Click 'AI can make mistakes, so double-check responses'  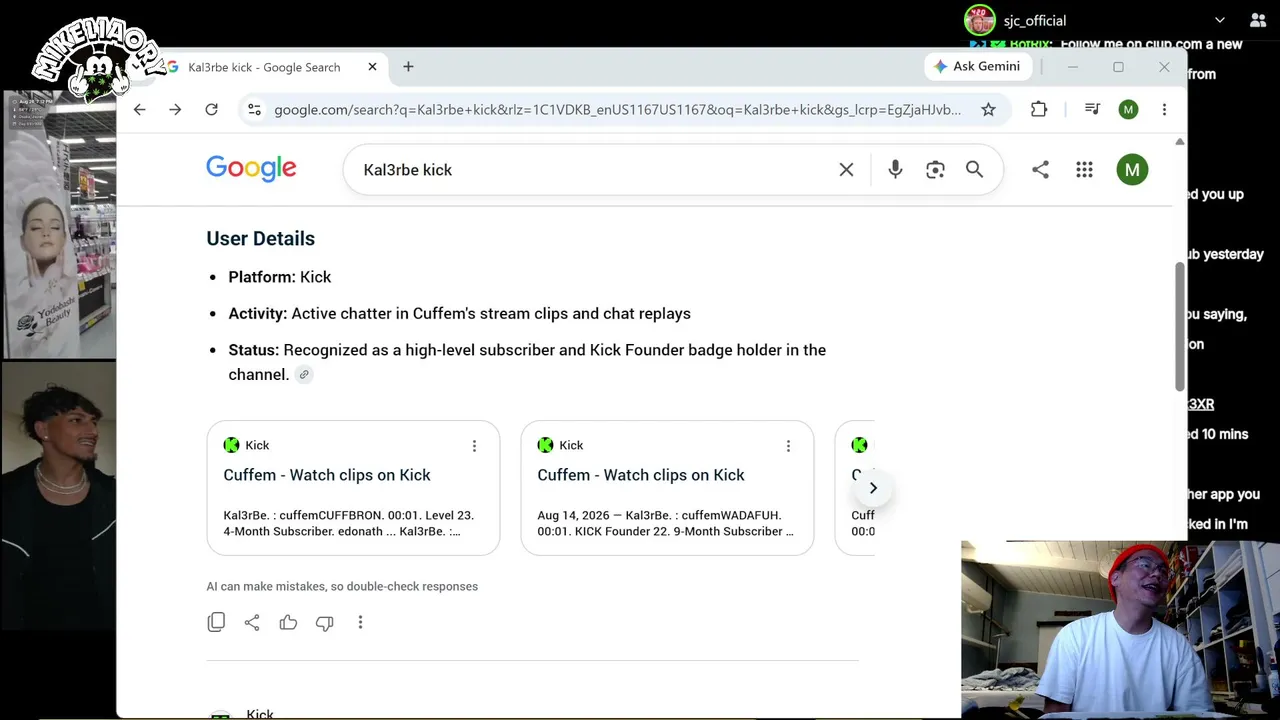(x=342, y=587)
